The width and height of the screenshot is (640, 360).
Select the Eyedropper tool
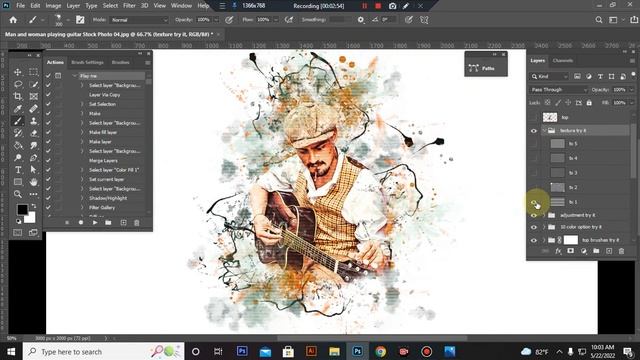pos(18,109)
